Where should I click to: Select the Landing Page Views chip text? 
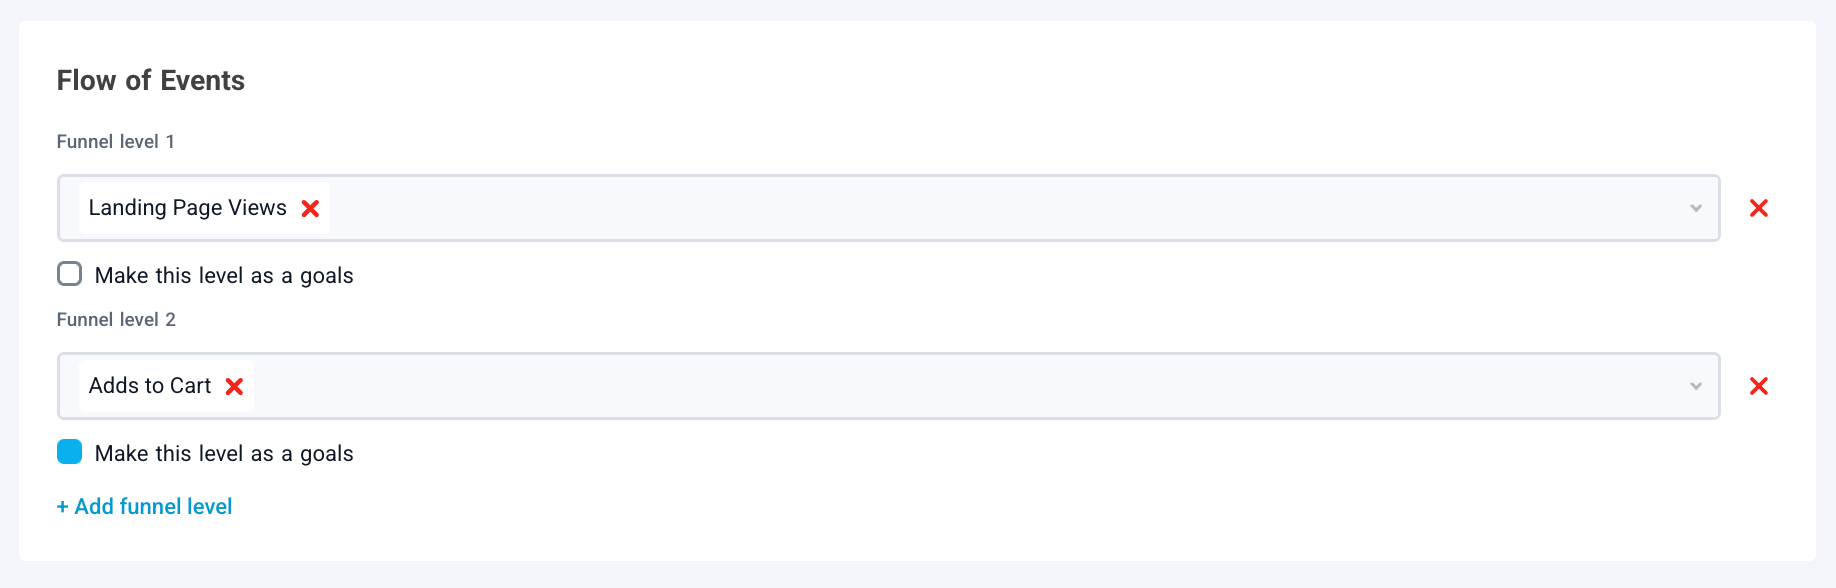coord(187,208)
